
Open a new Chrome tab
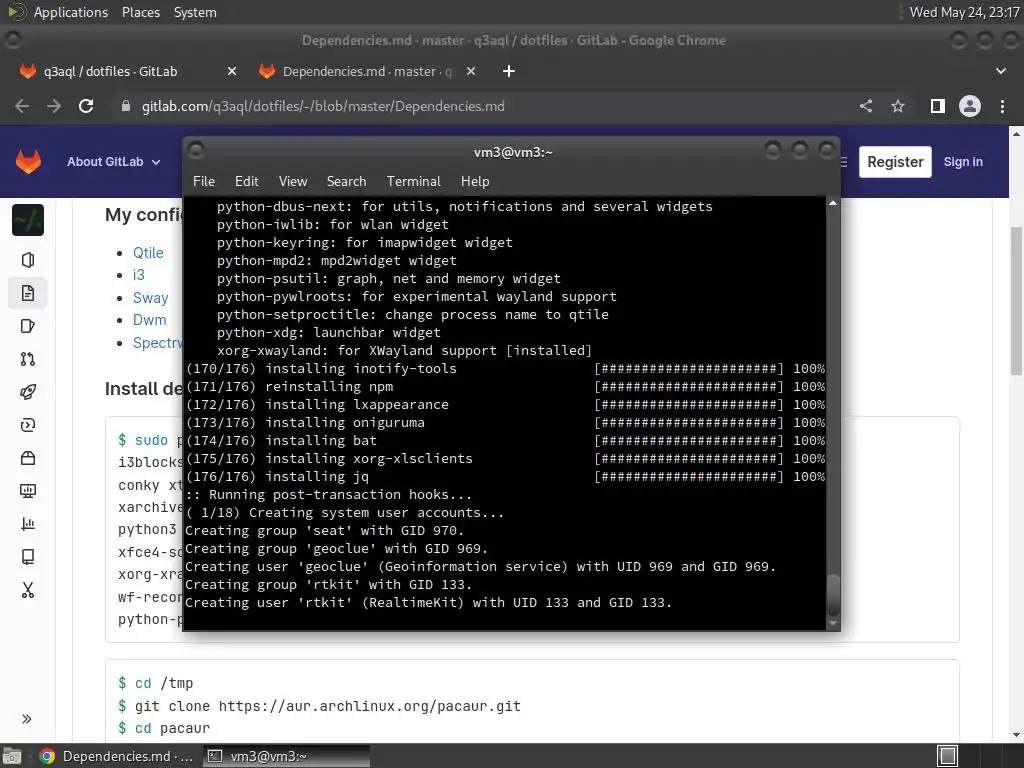tap(509, 71)
